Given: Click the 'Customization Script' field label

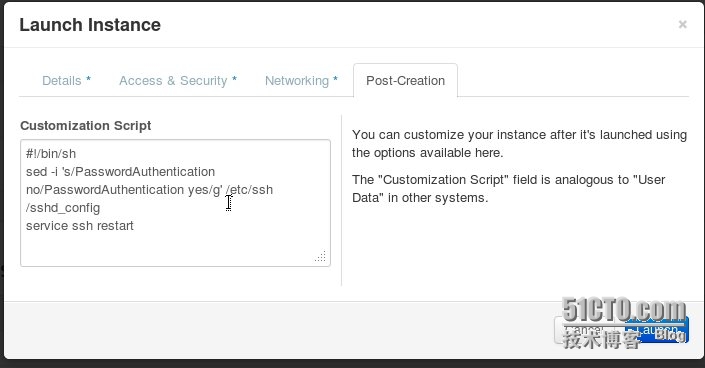Looking at the screenshot, I should [85, 126].
